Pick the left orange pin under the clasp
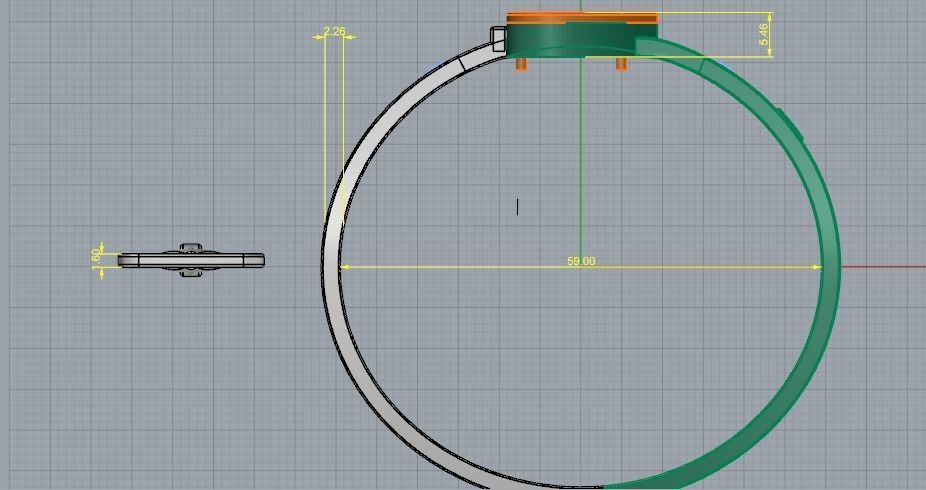The image size is (926, 490). coord(521,64)
